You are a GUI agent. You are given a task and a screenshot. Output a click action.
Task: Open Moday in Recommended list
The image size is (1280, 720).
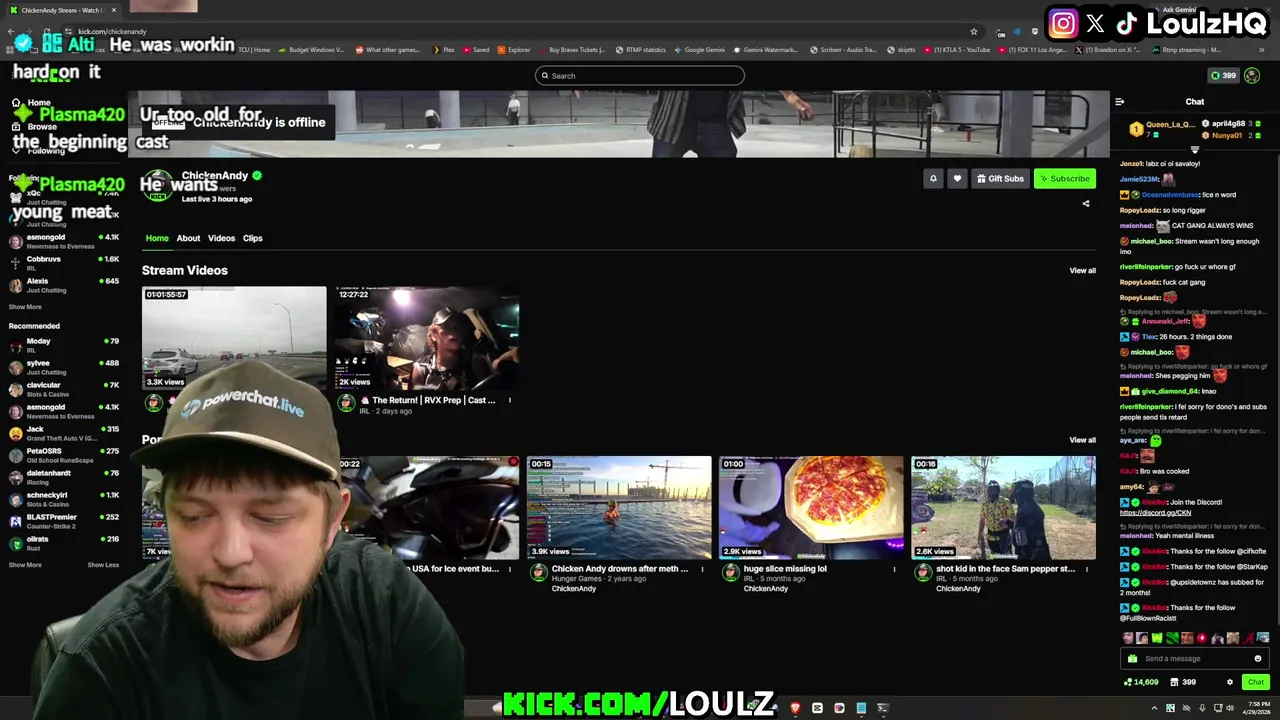click(64, 345)
